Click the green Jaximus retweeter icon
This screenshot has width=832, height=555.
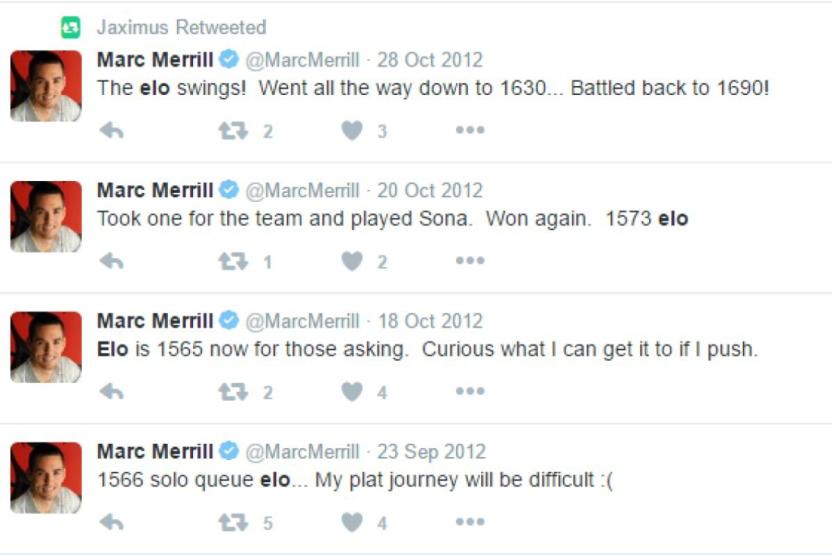coord(70,27)
